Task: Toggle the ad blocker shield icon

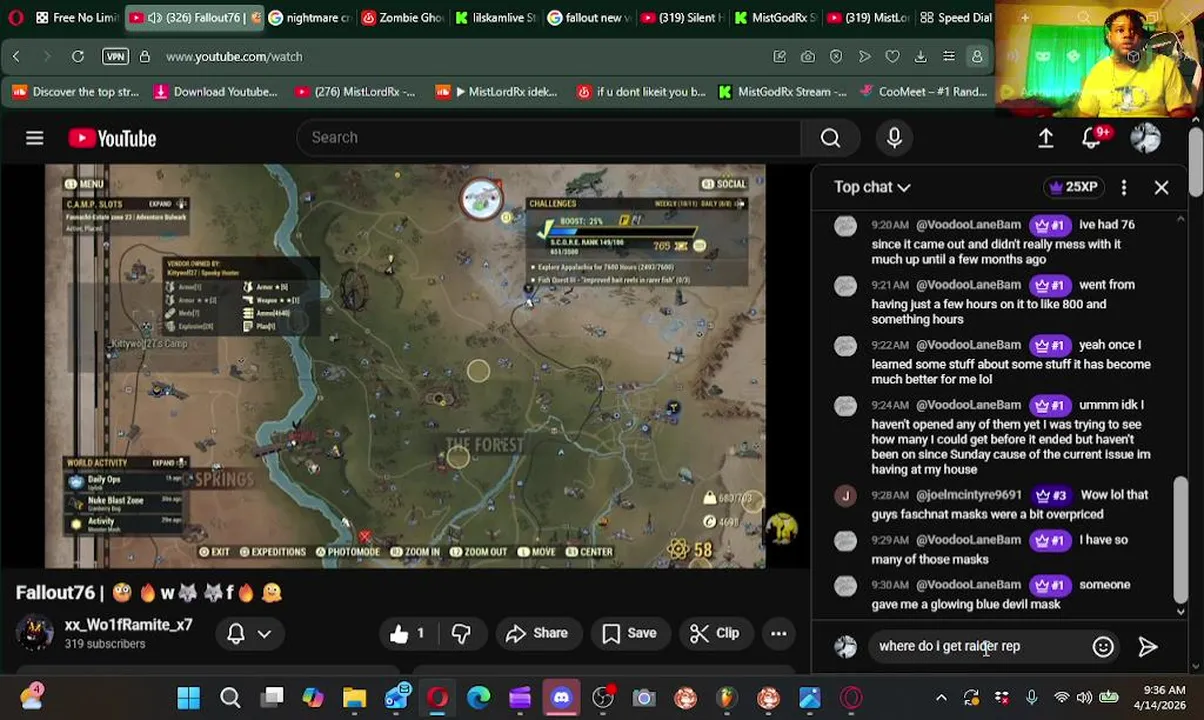Action: [836, 57]
